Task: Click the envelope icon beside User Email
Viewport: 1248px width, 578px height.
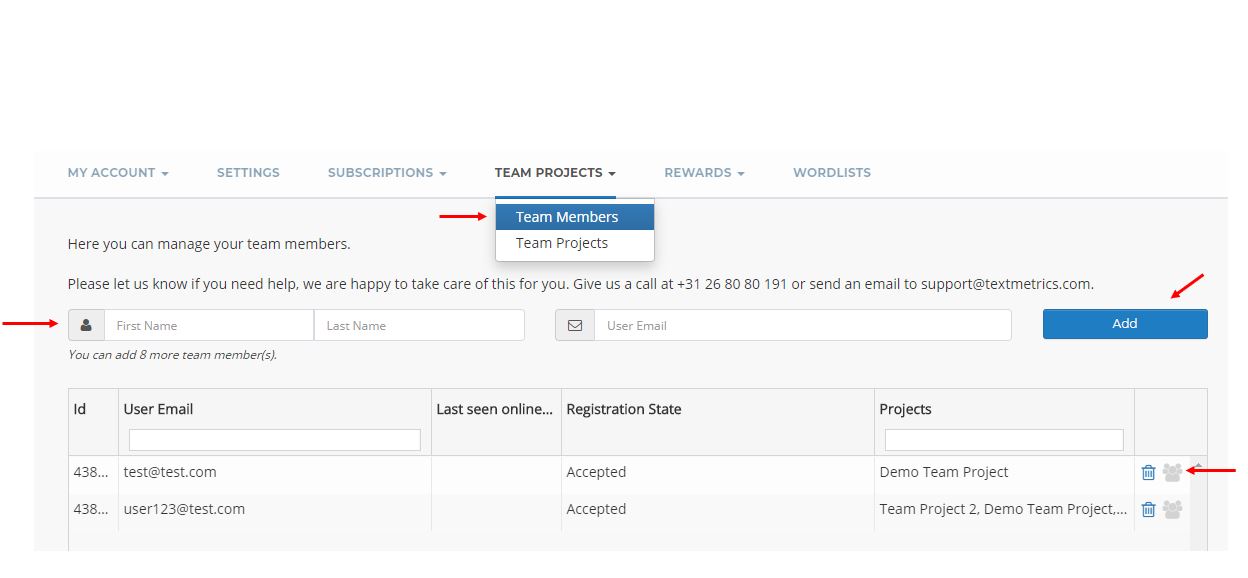Action: click(x=575, y=325)
